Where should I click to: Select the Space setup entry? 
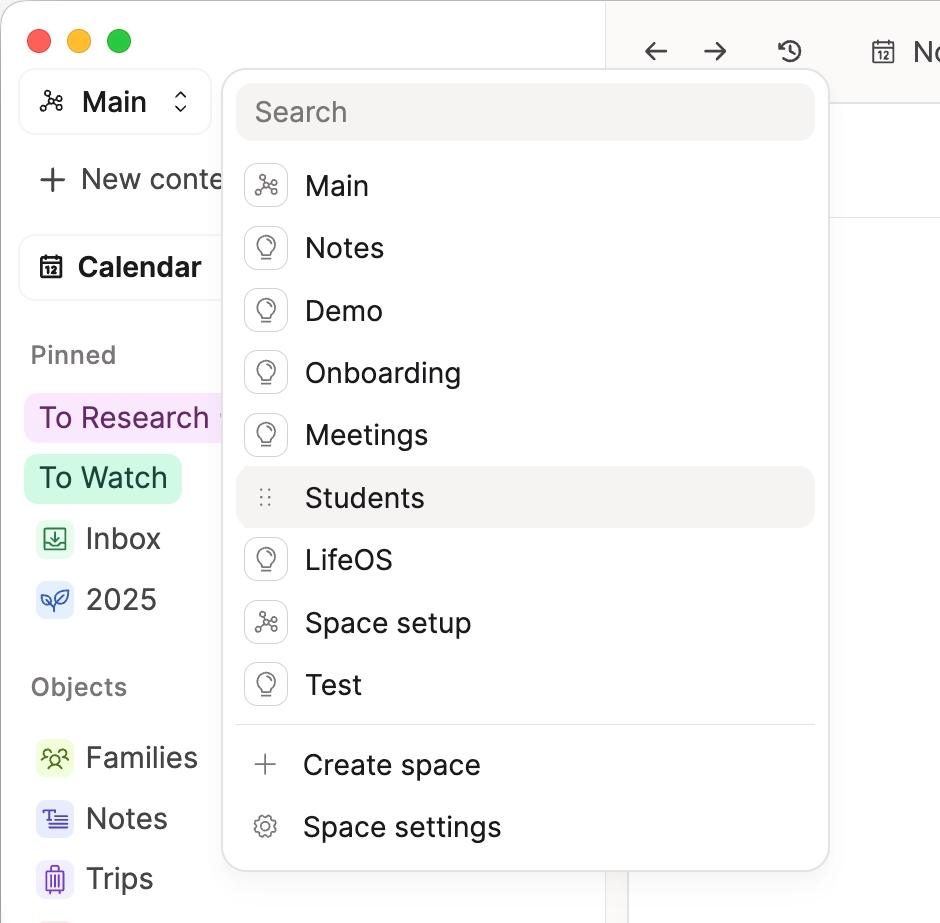click(x=387, y=623)
